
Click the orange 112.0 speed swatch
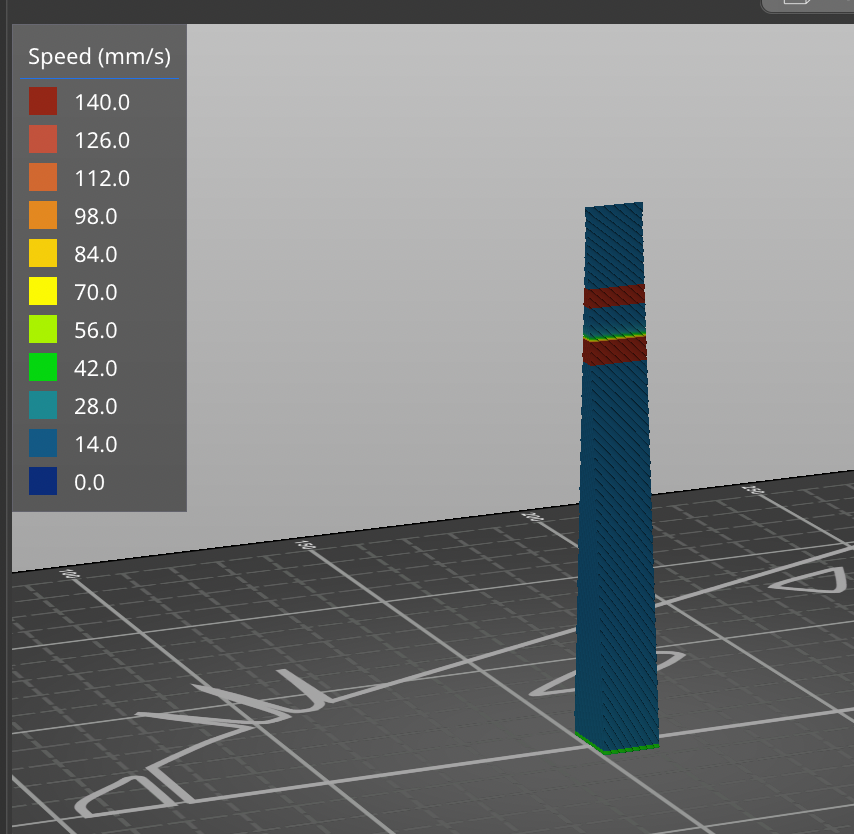pyautogui.click(x=41, y=178)
